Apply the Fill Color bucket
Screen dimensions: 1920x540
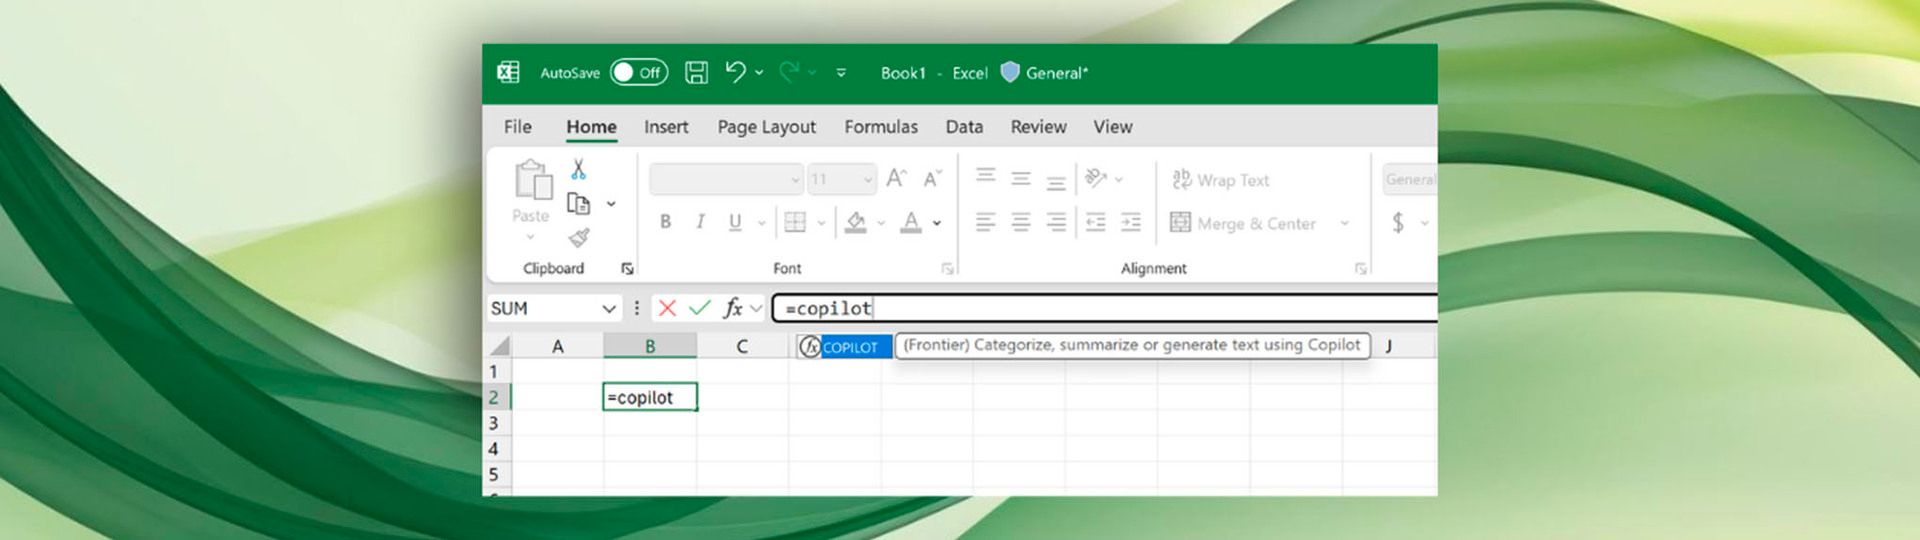point(856,222)
